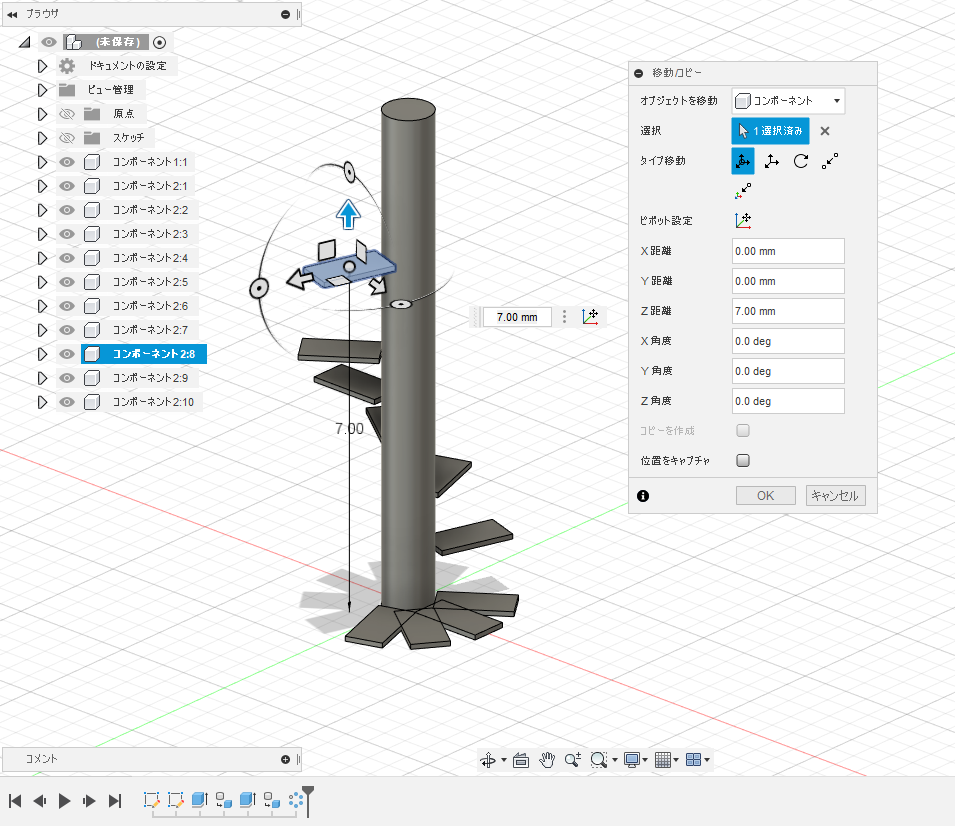Click the キャンセル button

coord(835,496)
